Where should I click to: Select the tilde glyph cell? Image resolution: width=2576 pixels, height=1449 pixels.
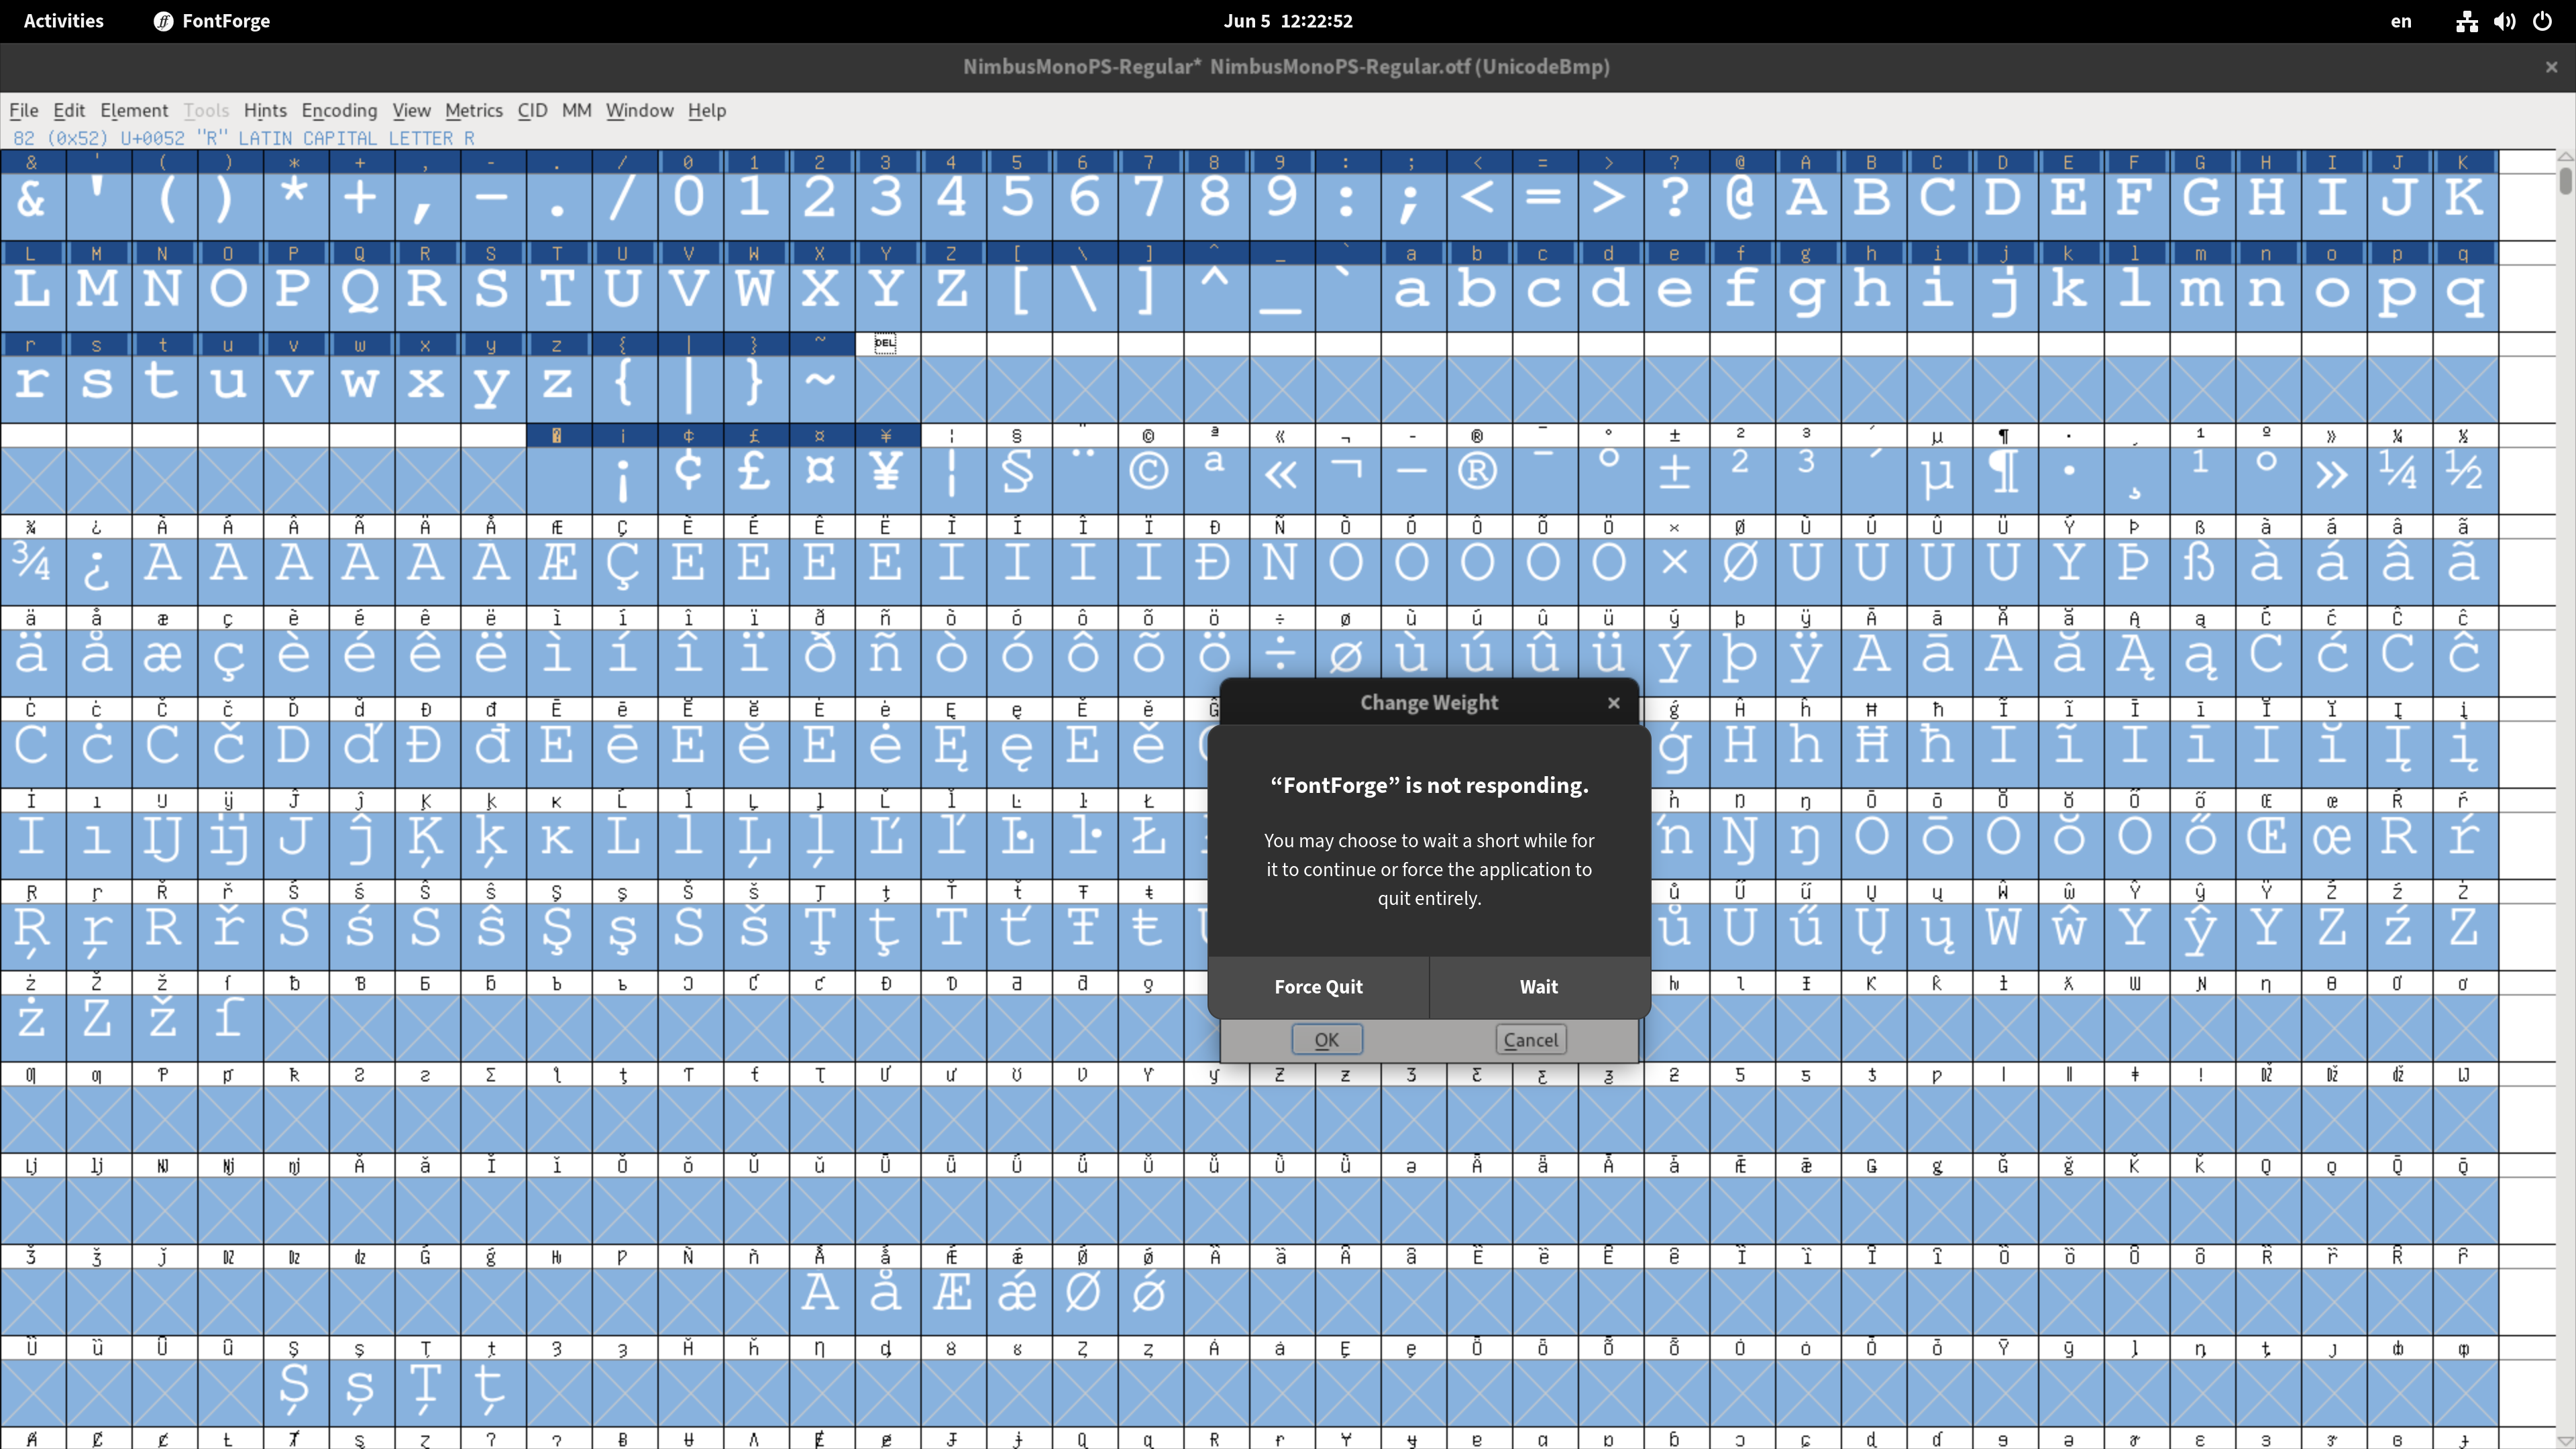click(820, 379)
